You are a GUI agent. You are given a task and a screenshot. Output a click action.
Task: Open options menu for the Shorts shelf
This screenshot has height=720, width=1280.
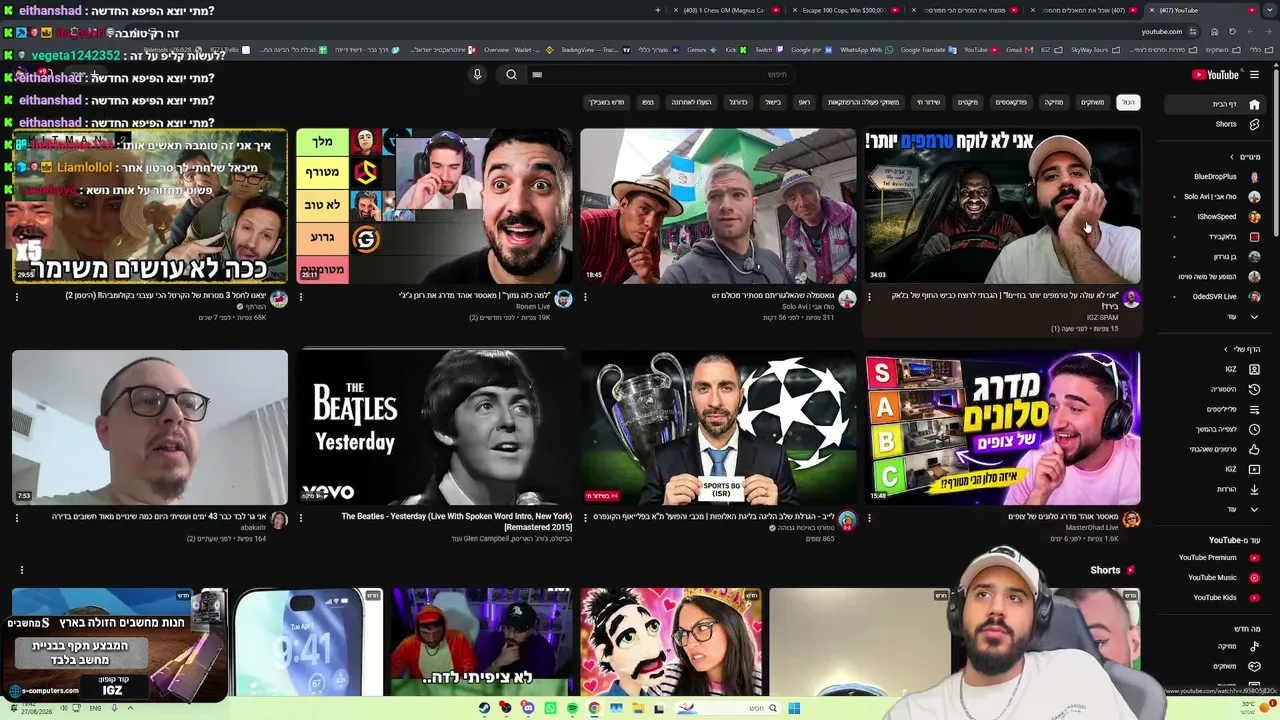pyautogui.click(x=21, y=570)
